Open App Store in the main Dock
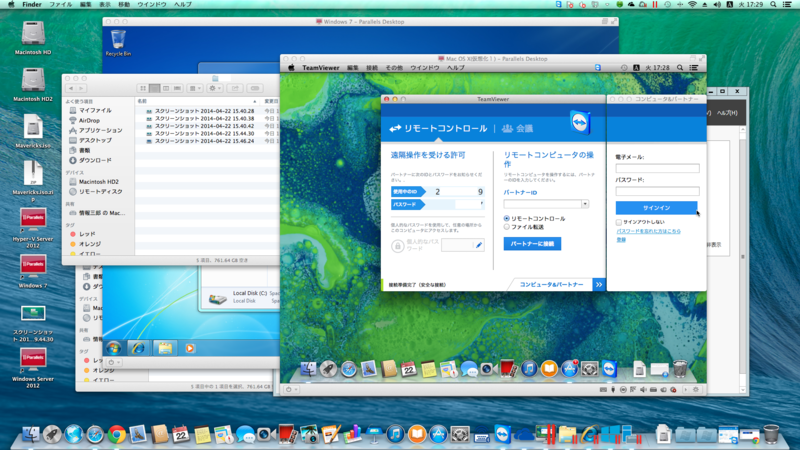The height and width of the screenshot is (450, 800). click(438, 435)
